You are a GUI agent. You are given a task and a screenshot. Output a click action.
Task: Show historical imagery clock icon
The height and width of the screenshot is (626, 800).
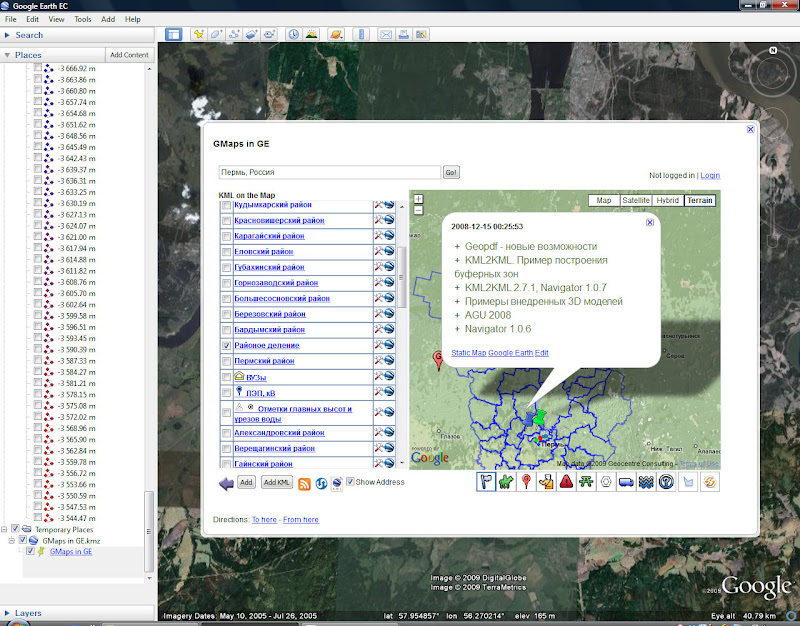[293, 34]
